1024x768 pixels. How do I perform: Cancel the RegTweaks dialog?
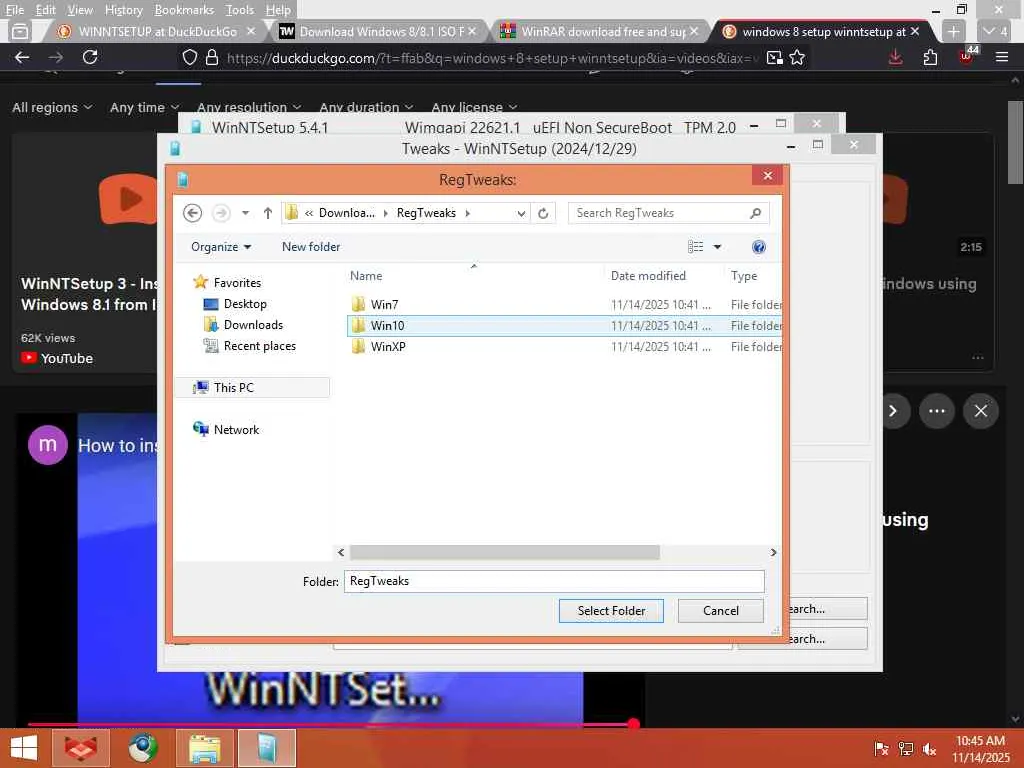tap(720, 611)
